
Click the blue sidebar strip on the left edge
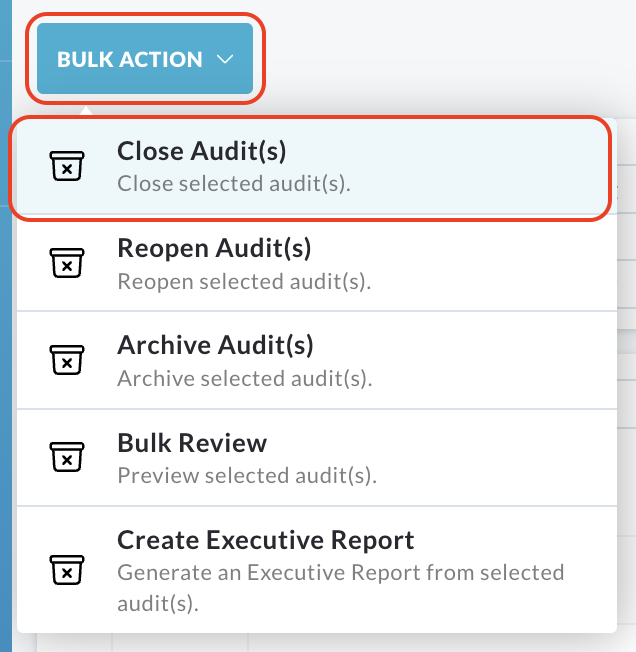(x=6, y=326)
